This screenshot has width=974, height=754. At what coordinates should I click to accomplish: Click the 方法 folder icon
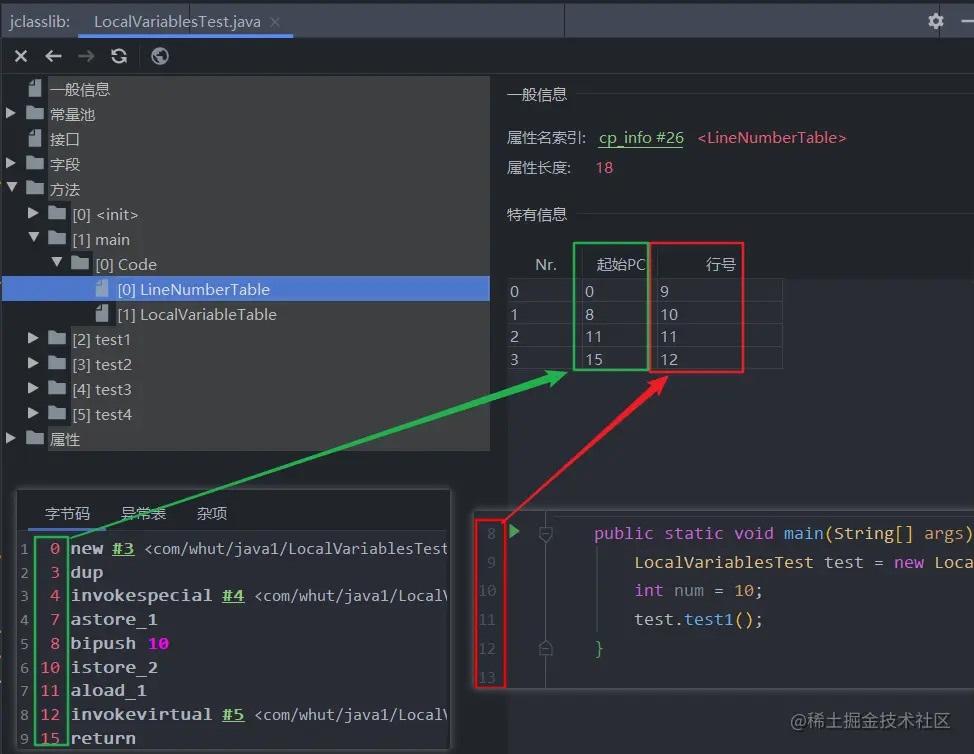[35, 188]
